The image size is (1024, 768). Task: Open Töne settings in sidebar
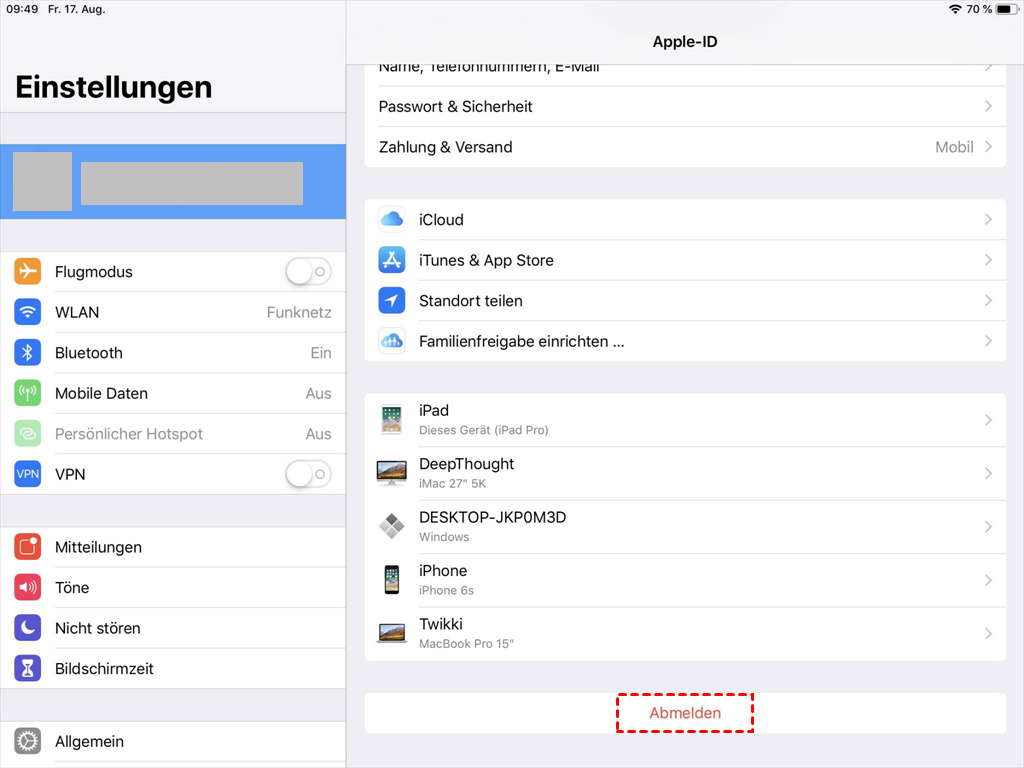172,588
